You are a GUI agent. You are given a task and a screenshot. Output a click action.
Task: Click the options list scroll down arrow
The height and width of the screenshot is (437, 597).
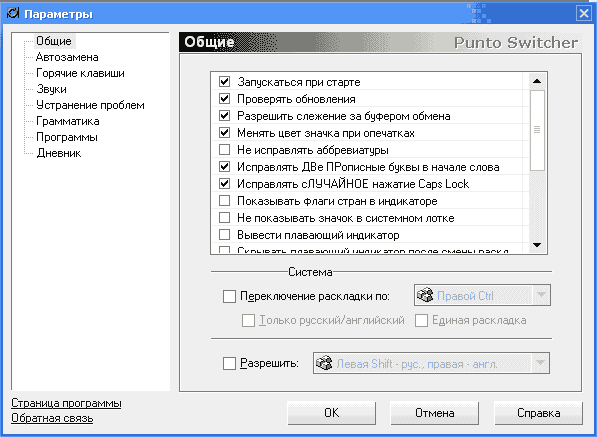[x=537, y=245]
